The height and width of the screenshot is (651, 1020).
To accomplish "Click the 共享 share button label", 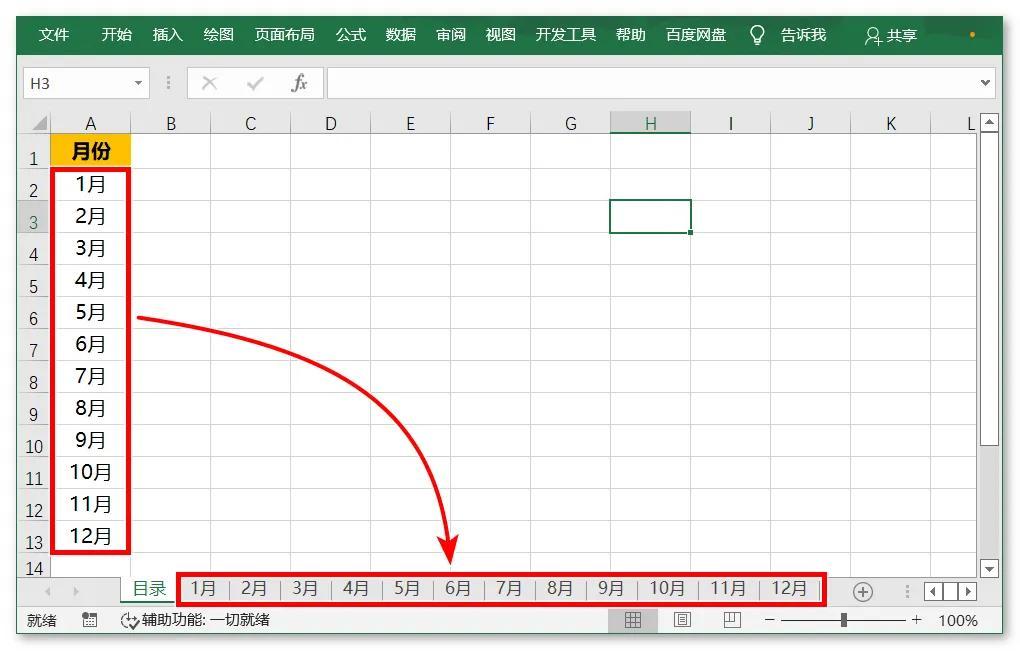I will [x=902, y=36].
